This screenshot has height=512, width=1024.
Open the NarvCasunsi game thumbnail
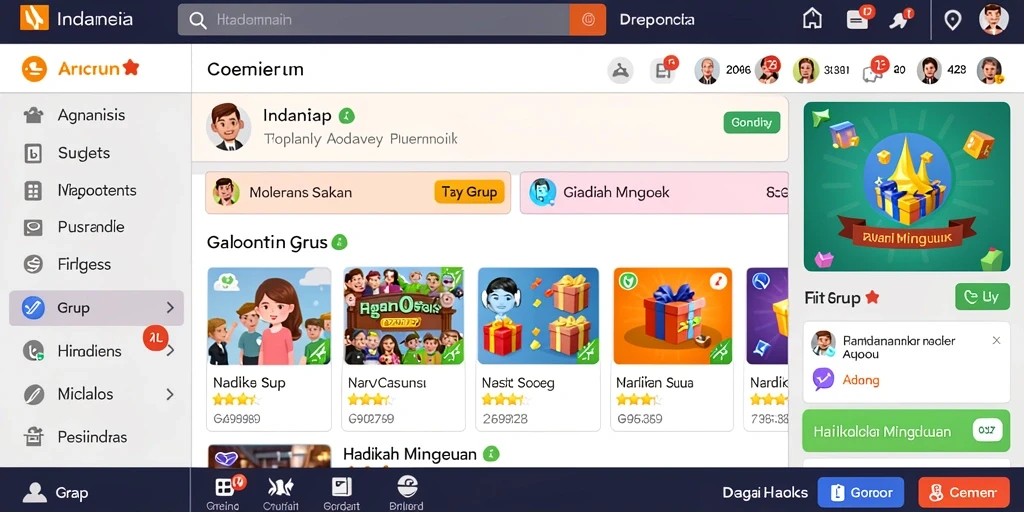(404, 315)
